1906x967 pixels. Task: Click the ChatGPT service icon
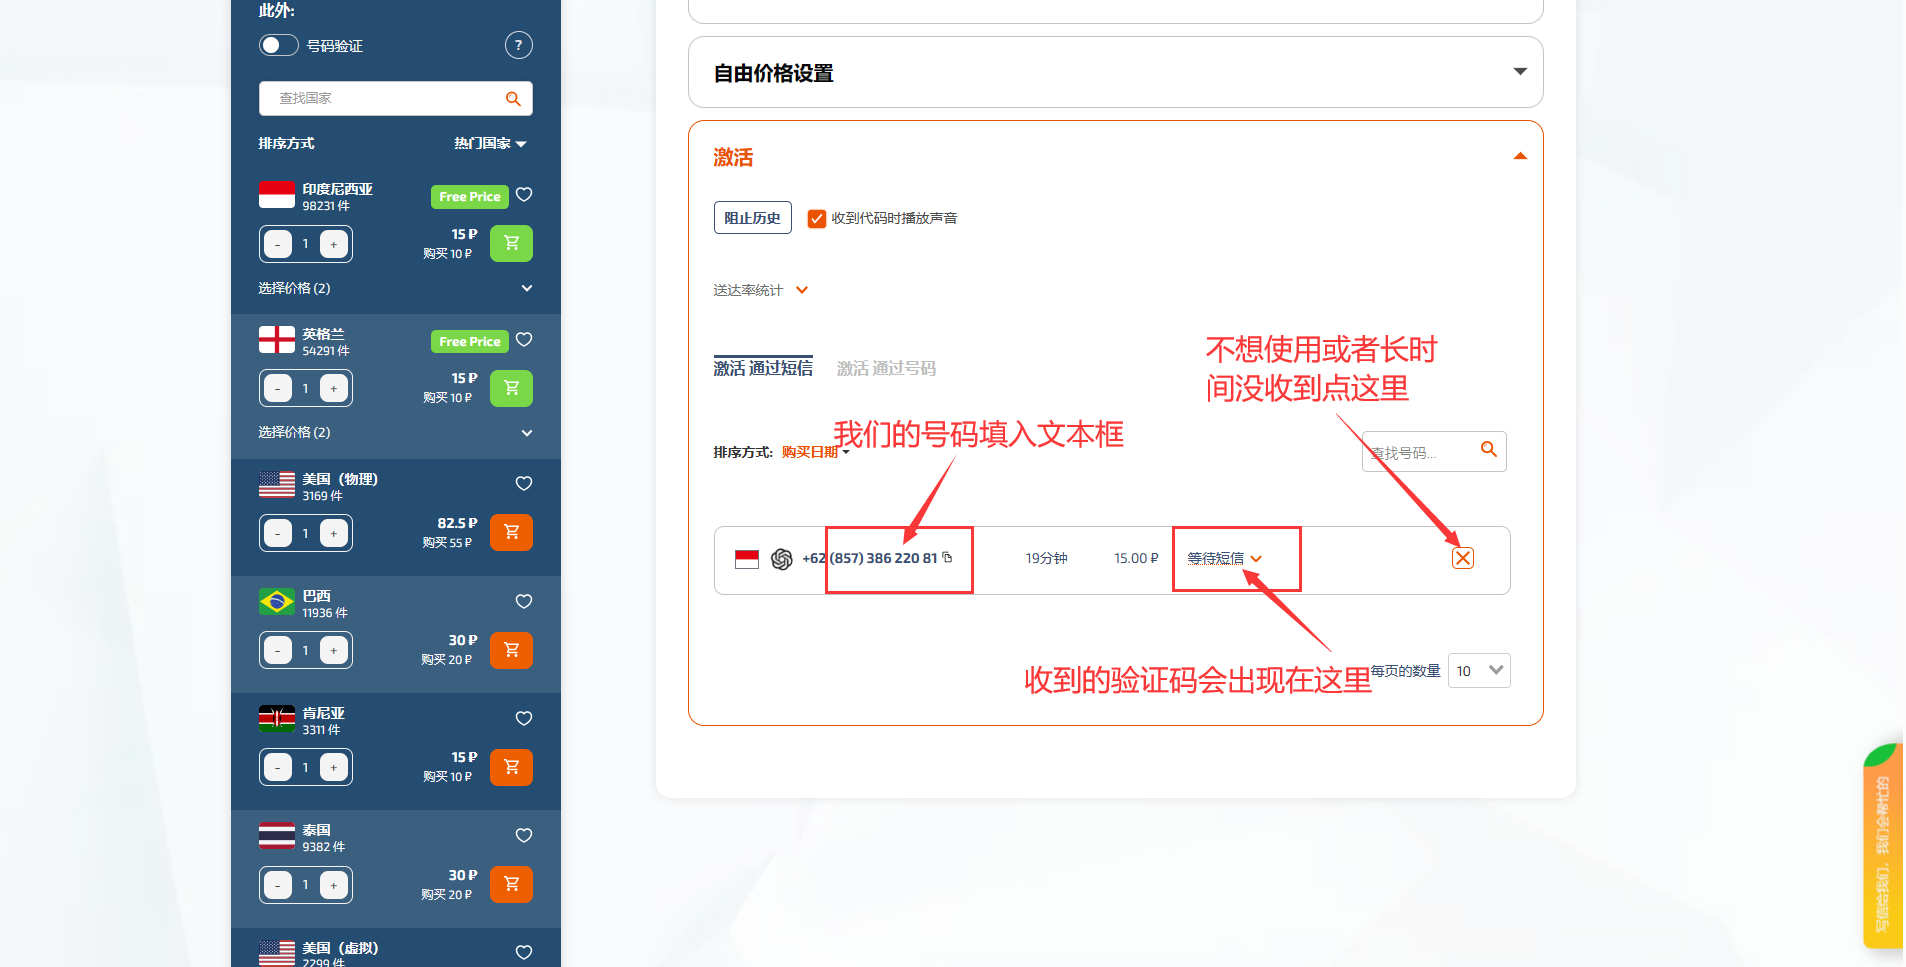pyautogui.click(x=782, y=559)
